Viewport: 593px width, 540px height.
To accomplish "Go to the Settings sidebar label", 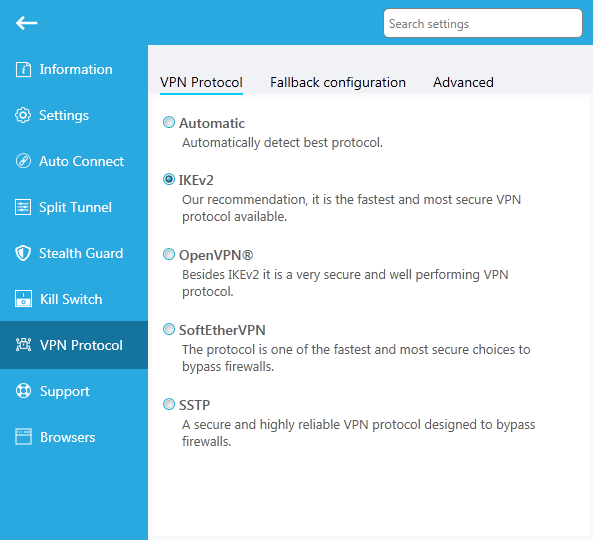I will click(x=64, y=116).
